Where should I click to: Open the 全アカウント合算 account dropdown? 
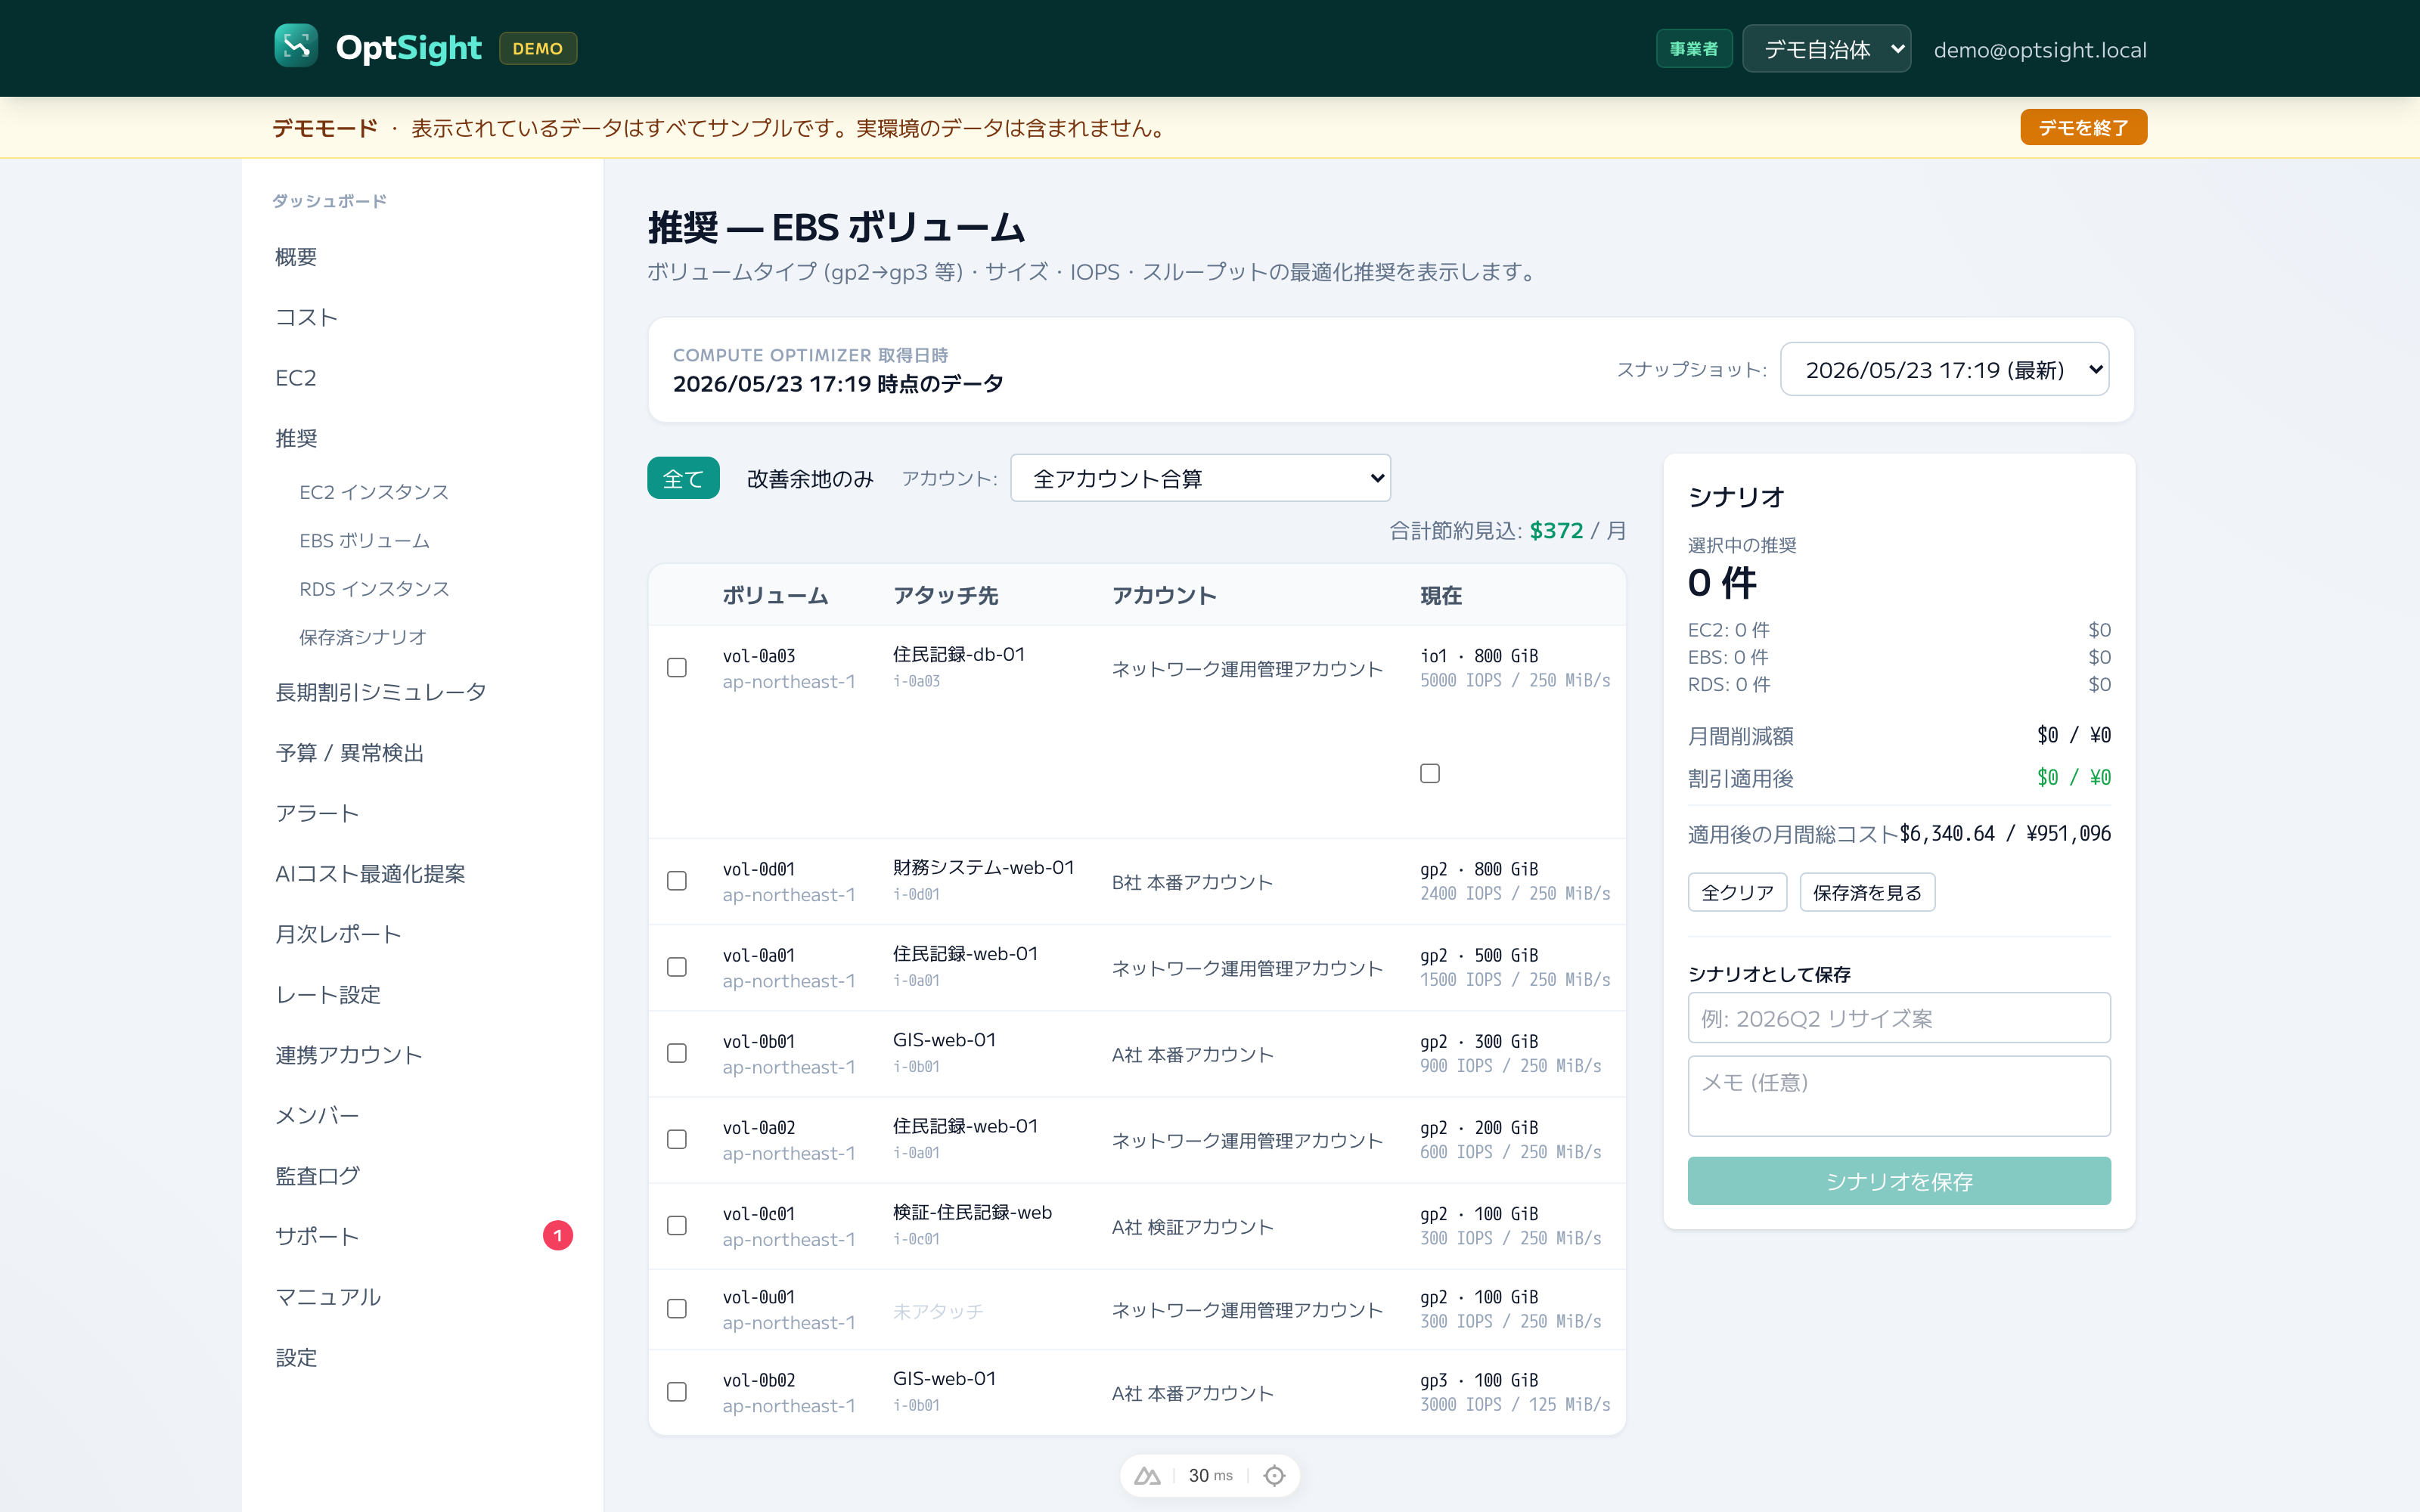point(1200,479)
